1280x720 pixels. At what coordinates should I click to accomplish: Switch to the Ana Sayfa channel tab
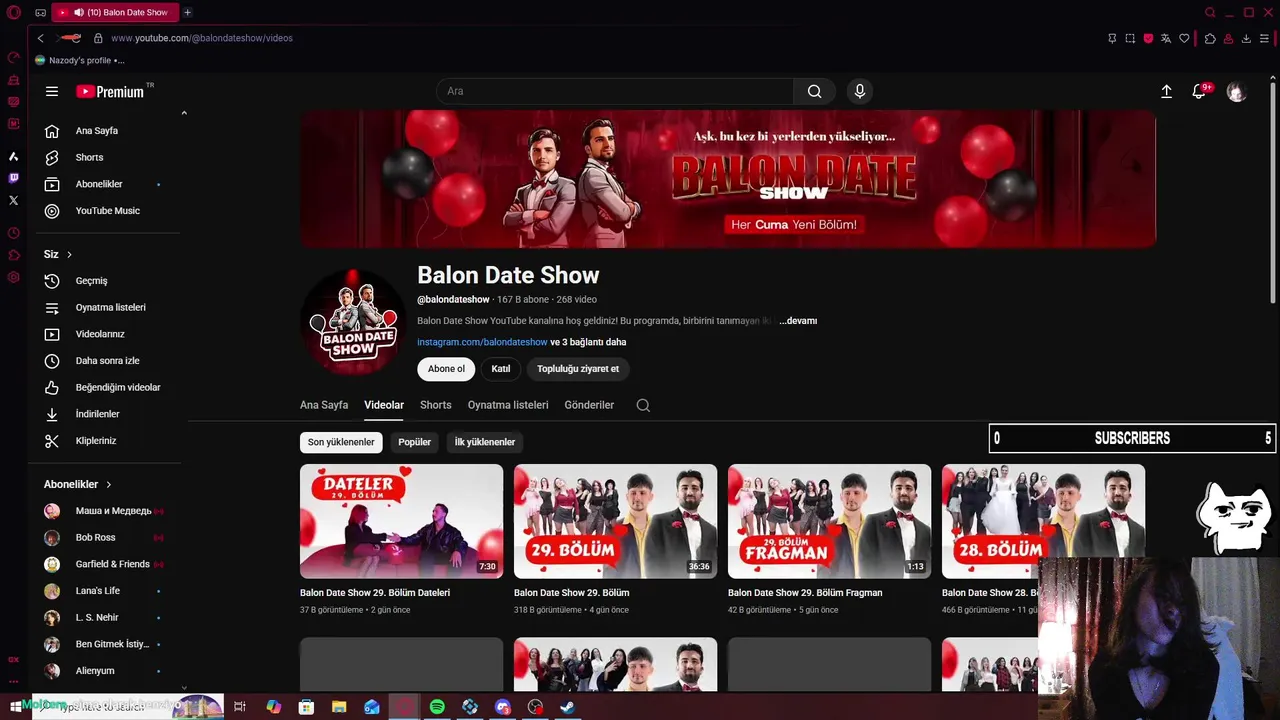(324, 405)
